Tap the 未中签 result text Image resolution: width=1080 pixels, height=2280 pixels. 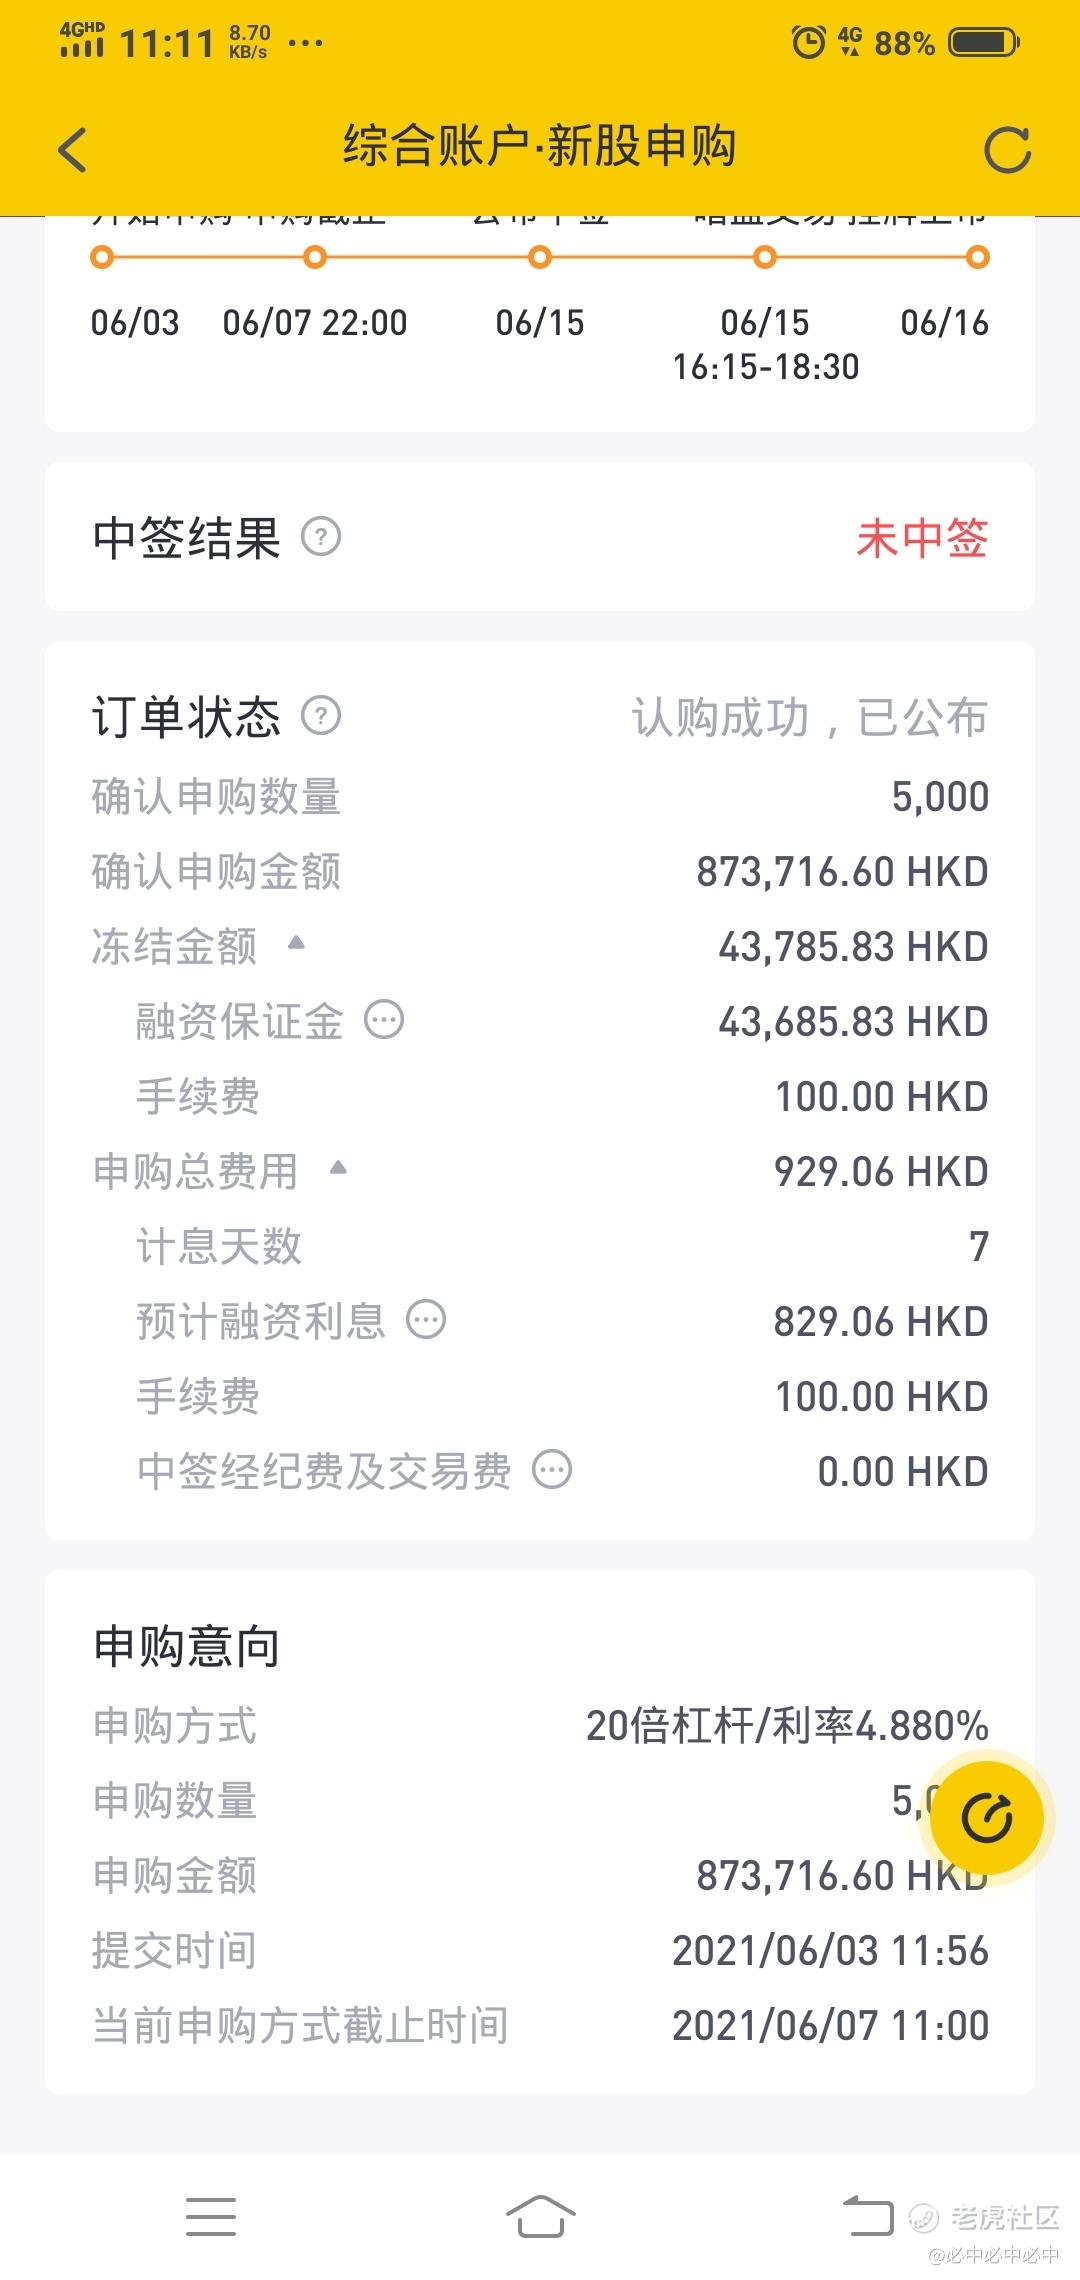[922, 538]
